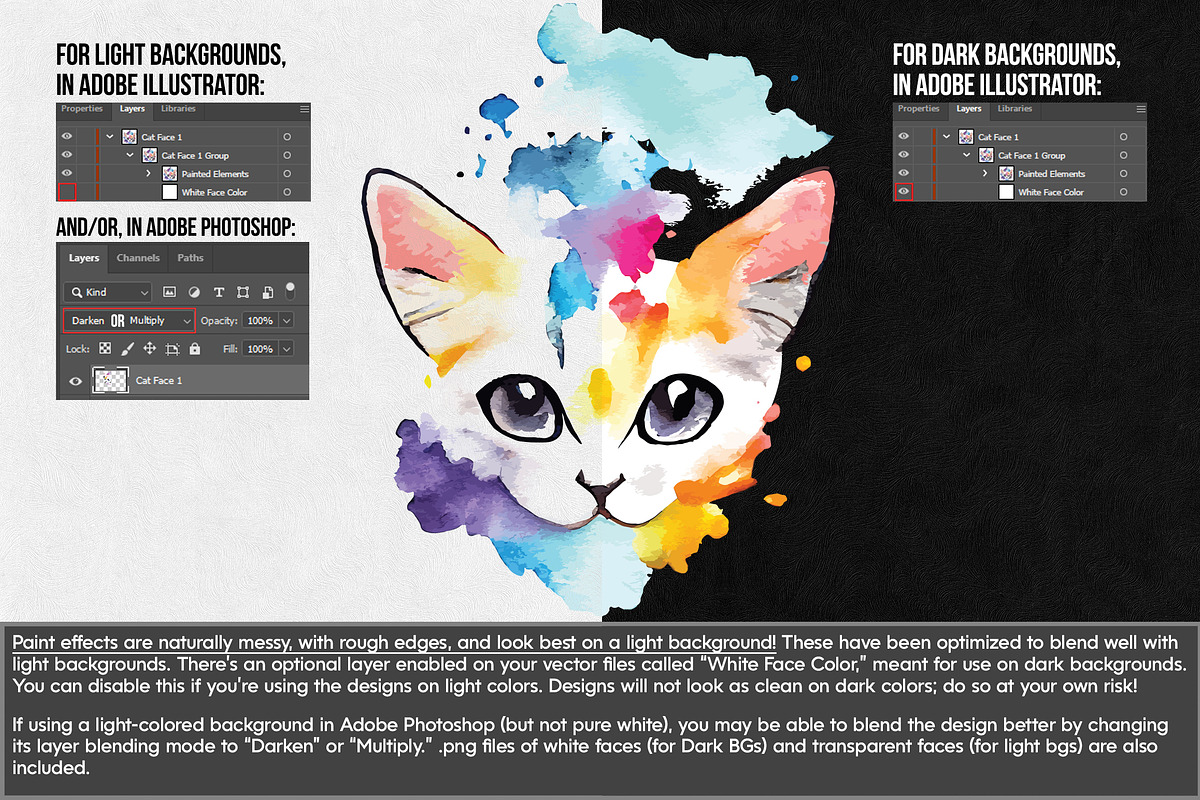Click target circle for Cat Face 1, dark-backgrounds panel

pos(1124,137)
